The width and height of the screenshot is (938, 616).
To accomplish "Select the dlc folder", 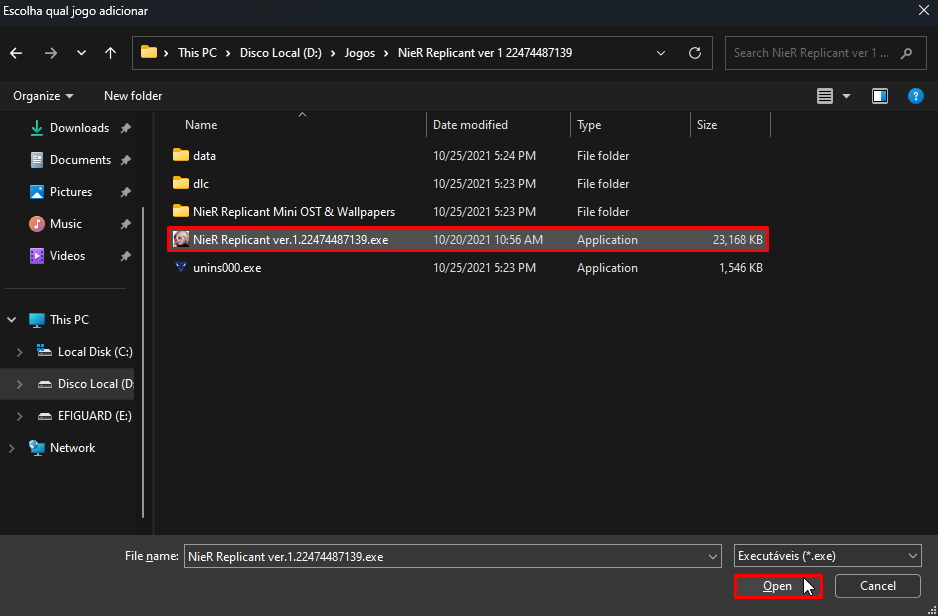I will point(200,184).
